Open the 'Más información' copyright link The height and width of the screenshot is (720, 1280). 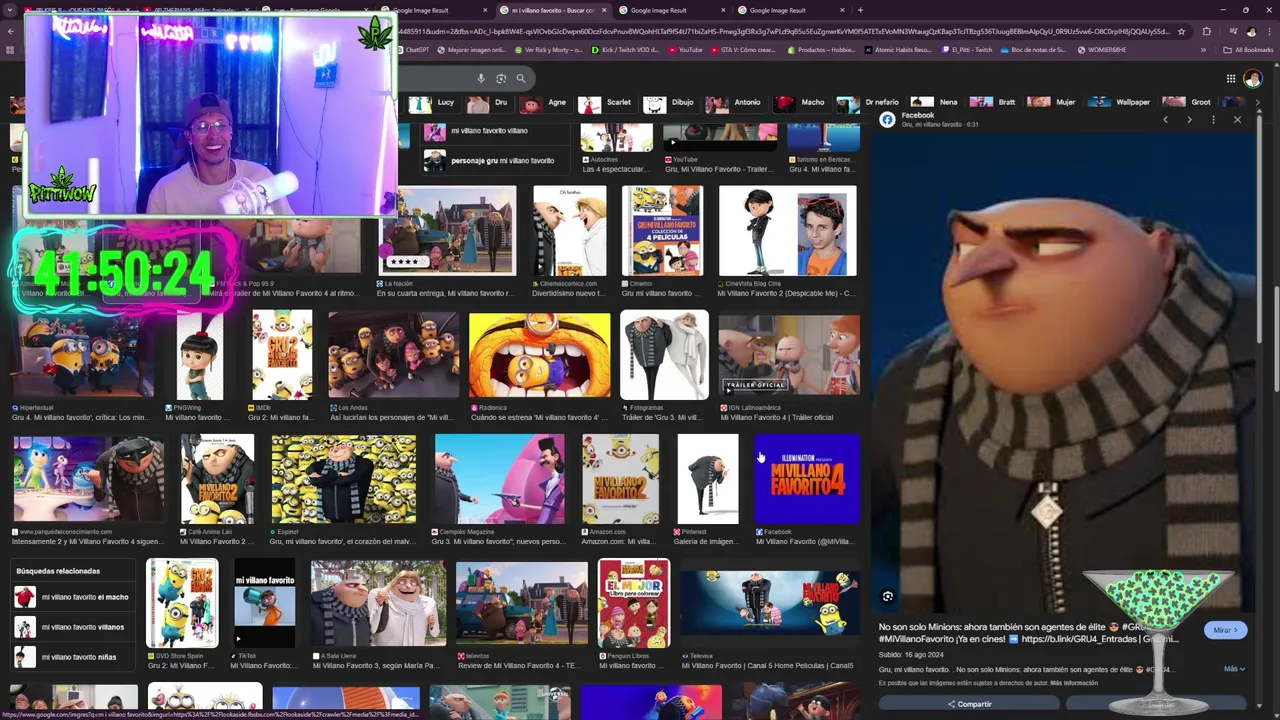(1074, 683)
